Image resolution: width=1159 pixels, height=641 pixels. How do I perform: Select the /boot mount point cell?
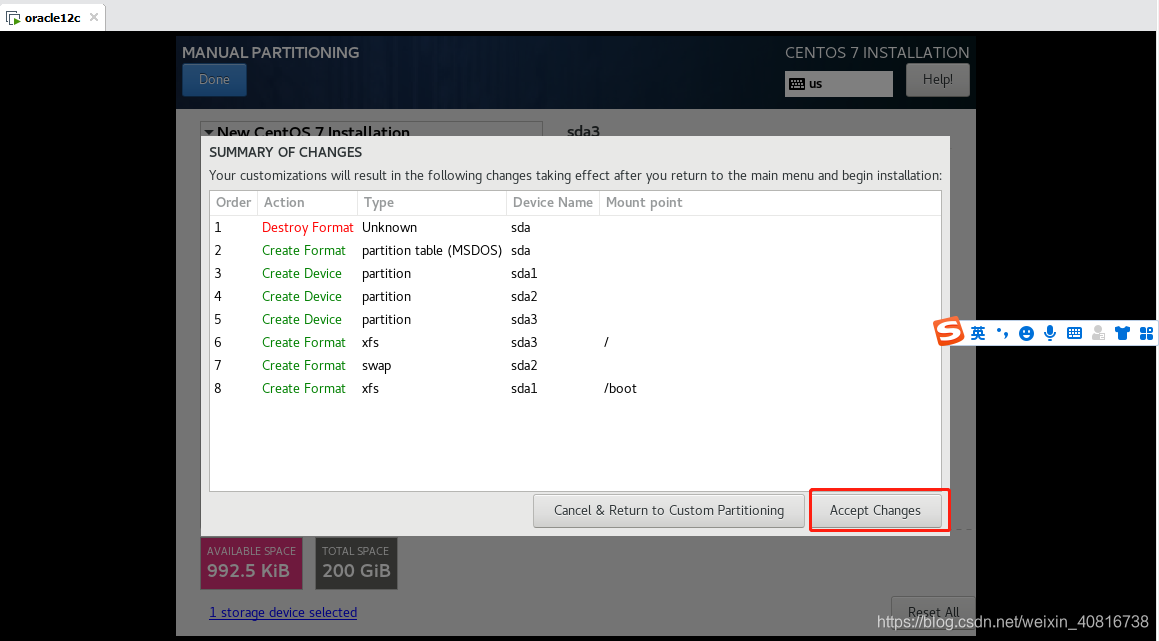point(620,389)
